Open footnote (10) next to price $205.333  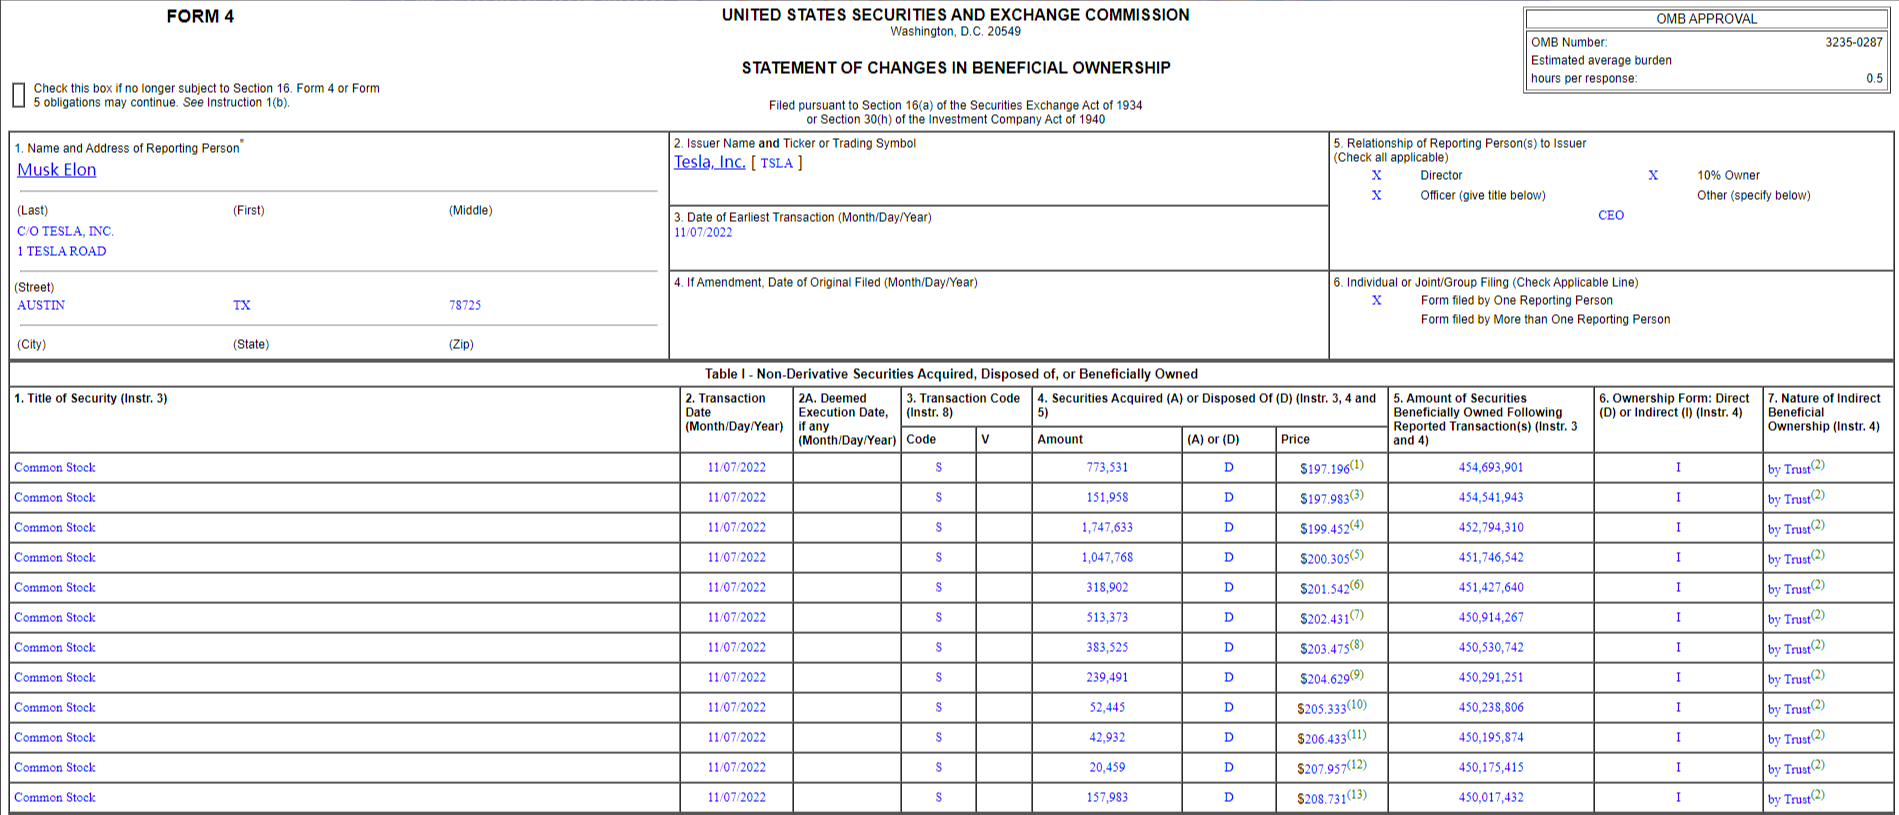[x=1356, y=705]
